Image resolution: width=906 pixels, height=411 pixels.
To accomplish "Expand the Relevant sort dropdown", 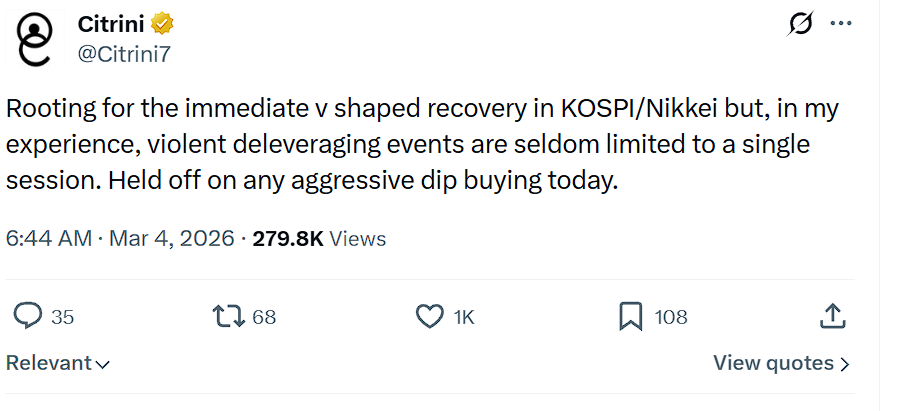I will pos(58,363).
